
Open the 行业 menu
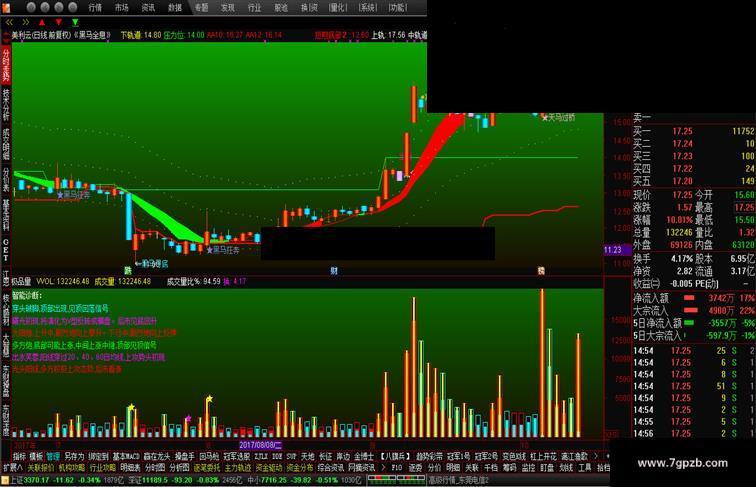click(x=254, y=7)
